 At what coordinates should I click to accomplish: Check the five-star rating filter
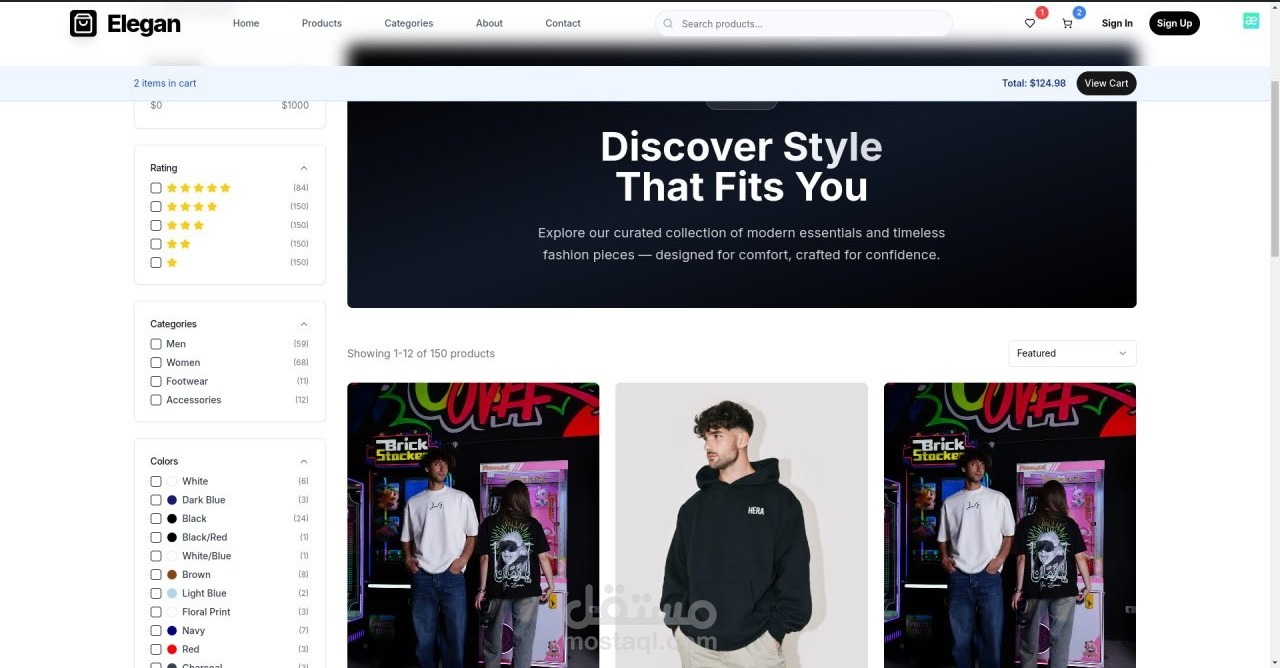tap(156, 188)
